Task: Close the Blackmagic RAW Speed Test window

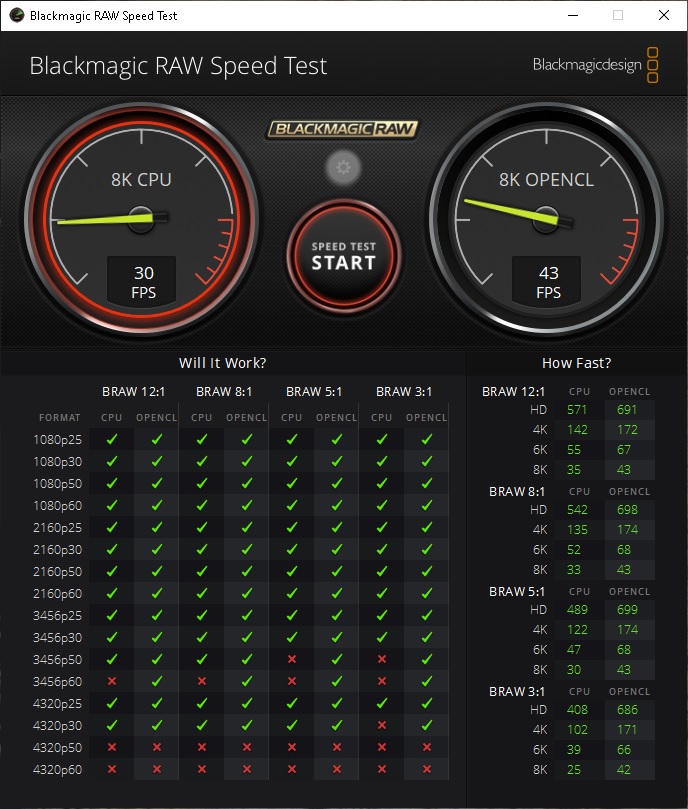Action: tap(664, 15)
